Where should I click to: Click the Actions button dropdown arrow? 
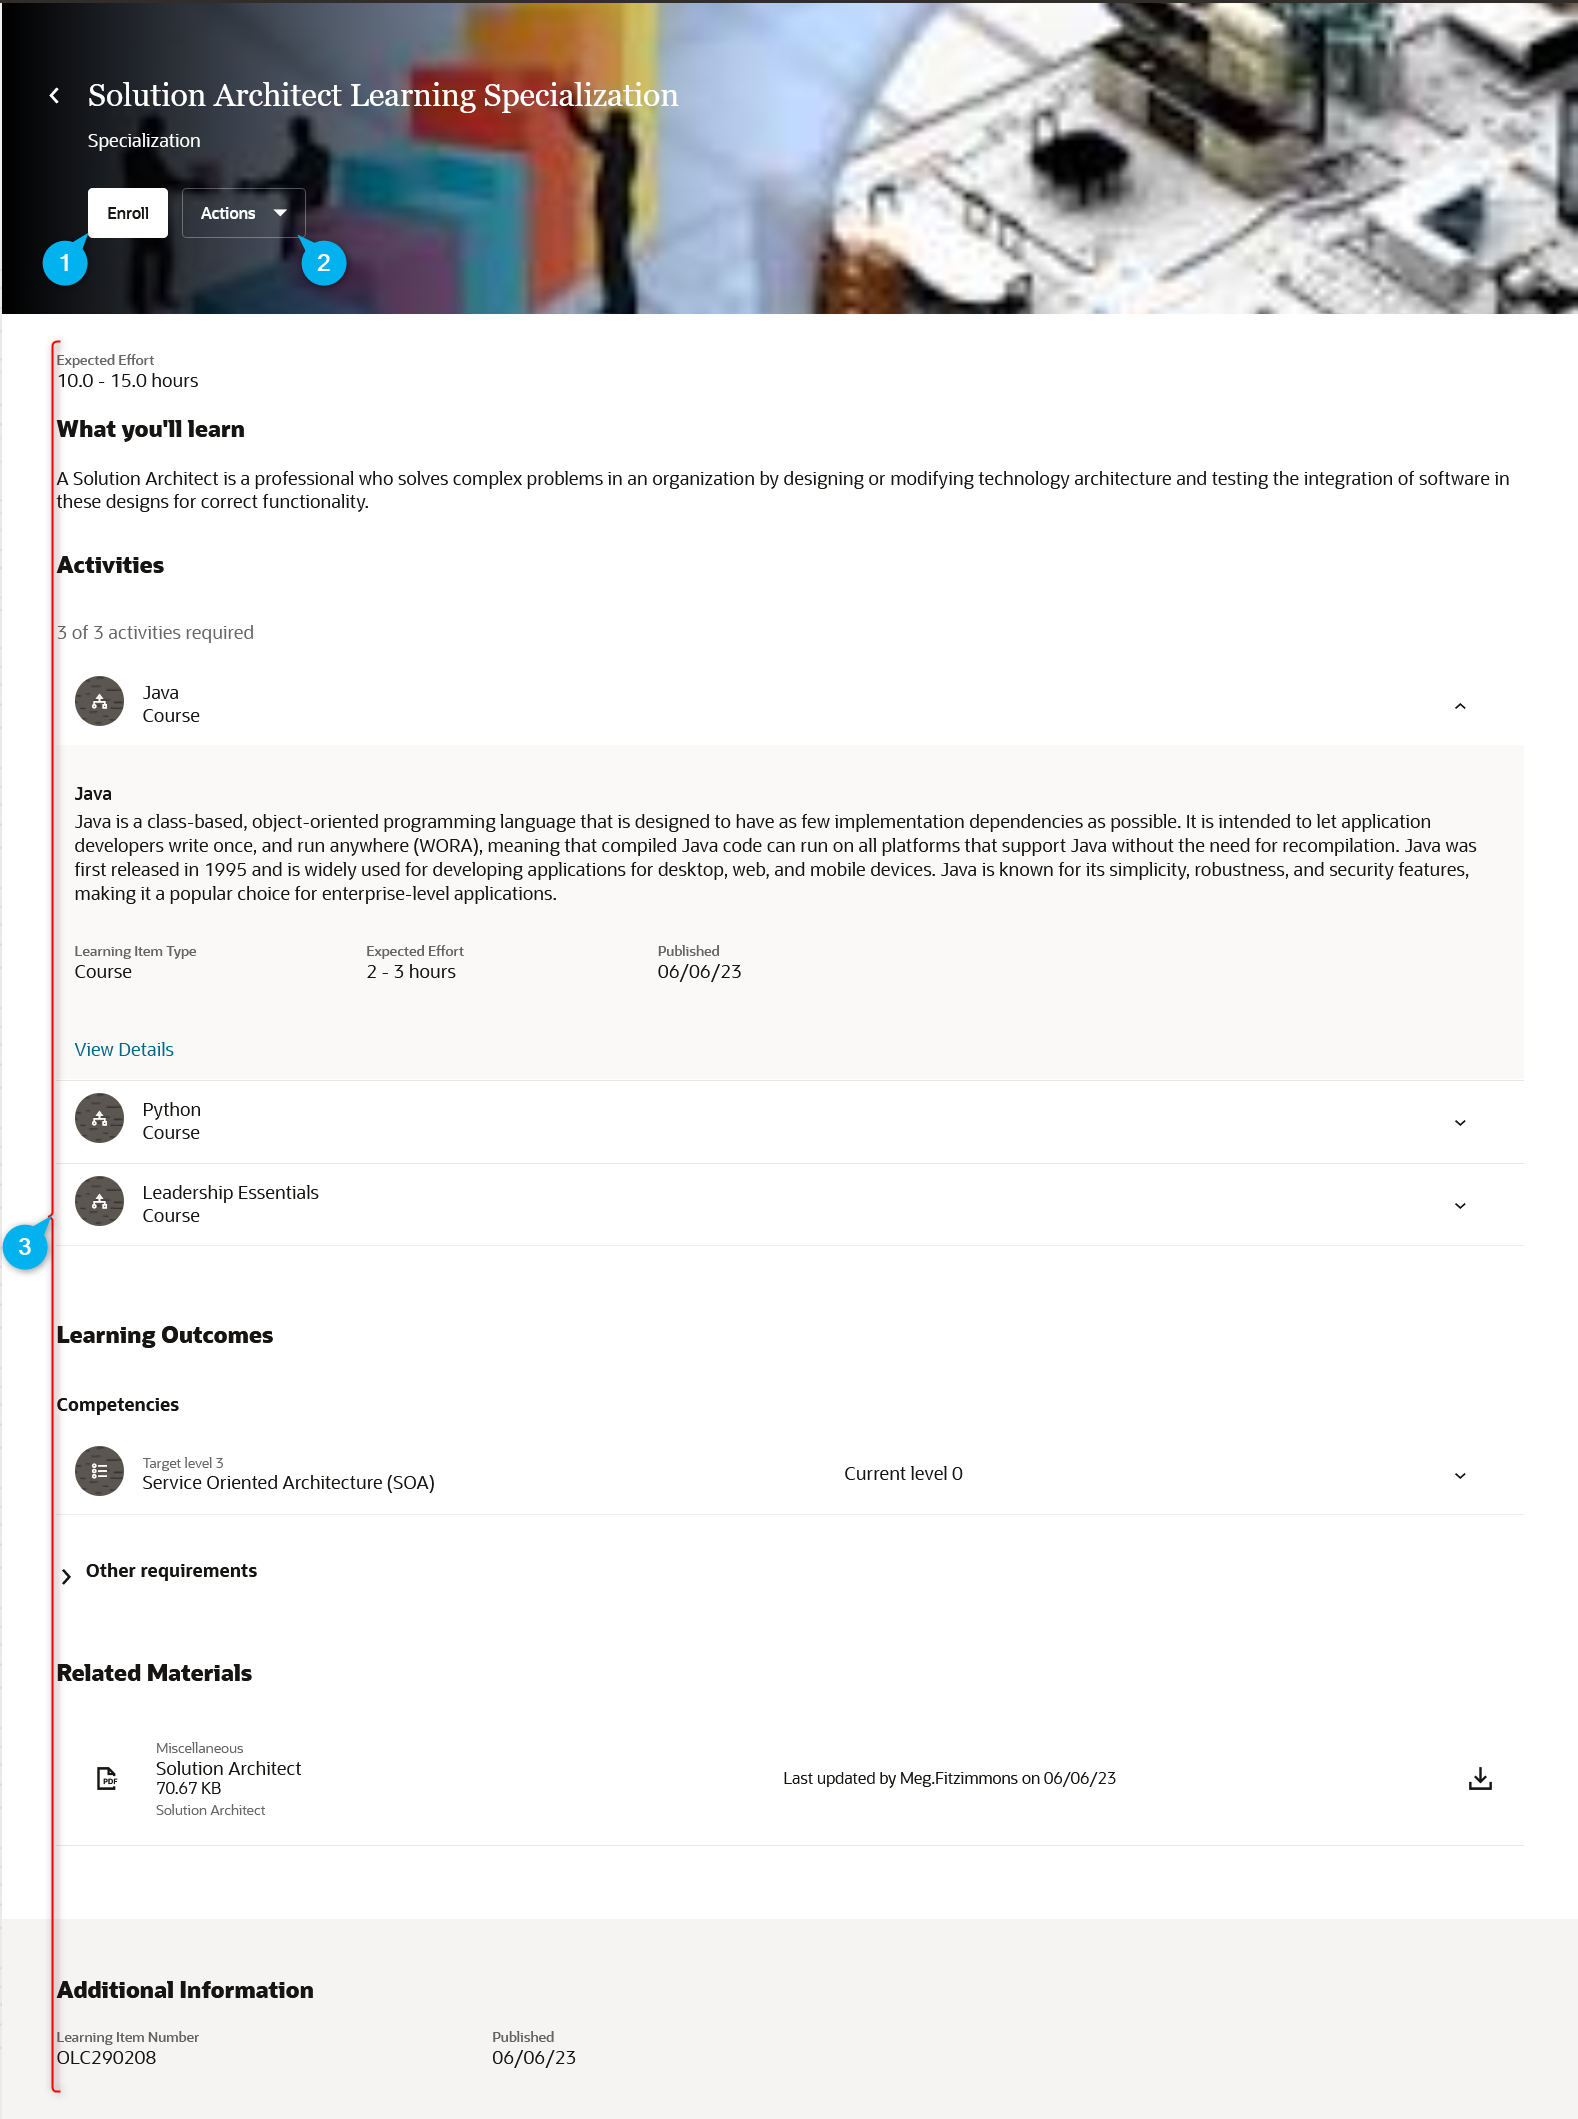(x=280, y=213)
